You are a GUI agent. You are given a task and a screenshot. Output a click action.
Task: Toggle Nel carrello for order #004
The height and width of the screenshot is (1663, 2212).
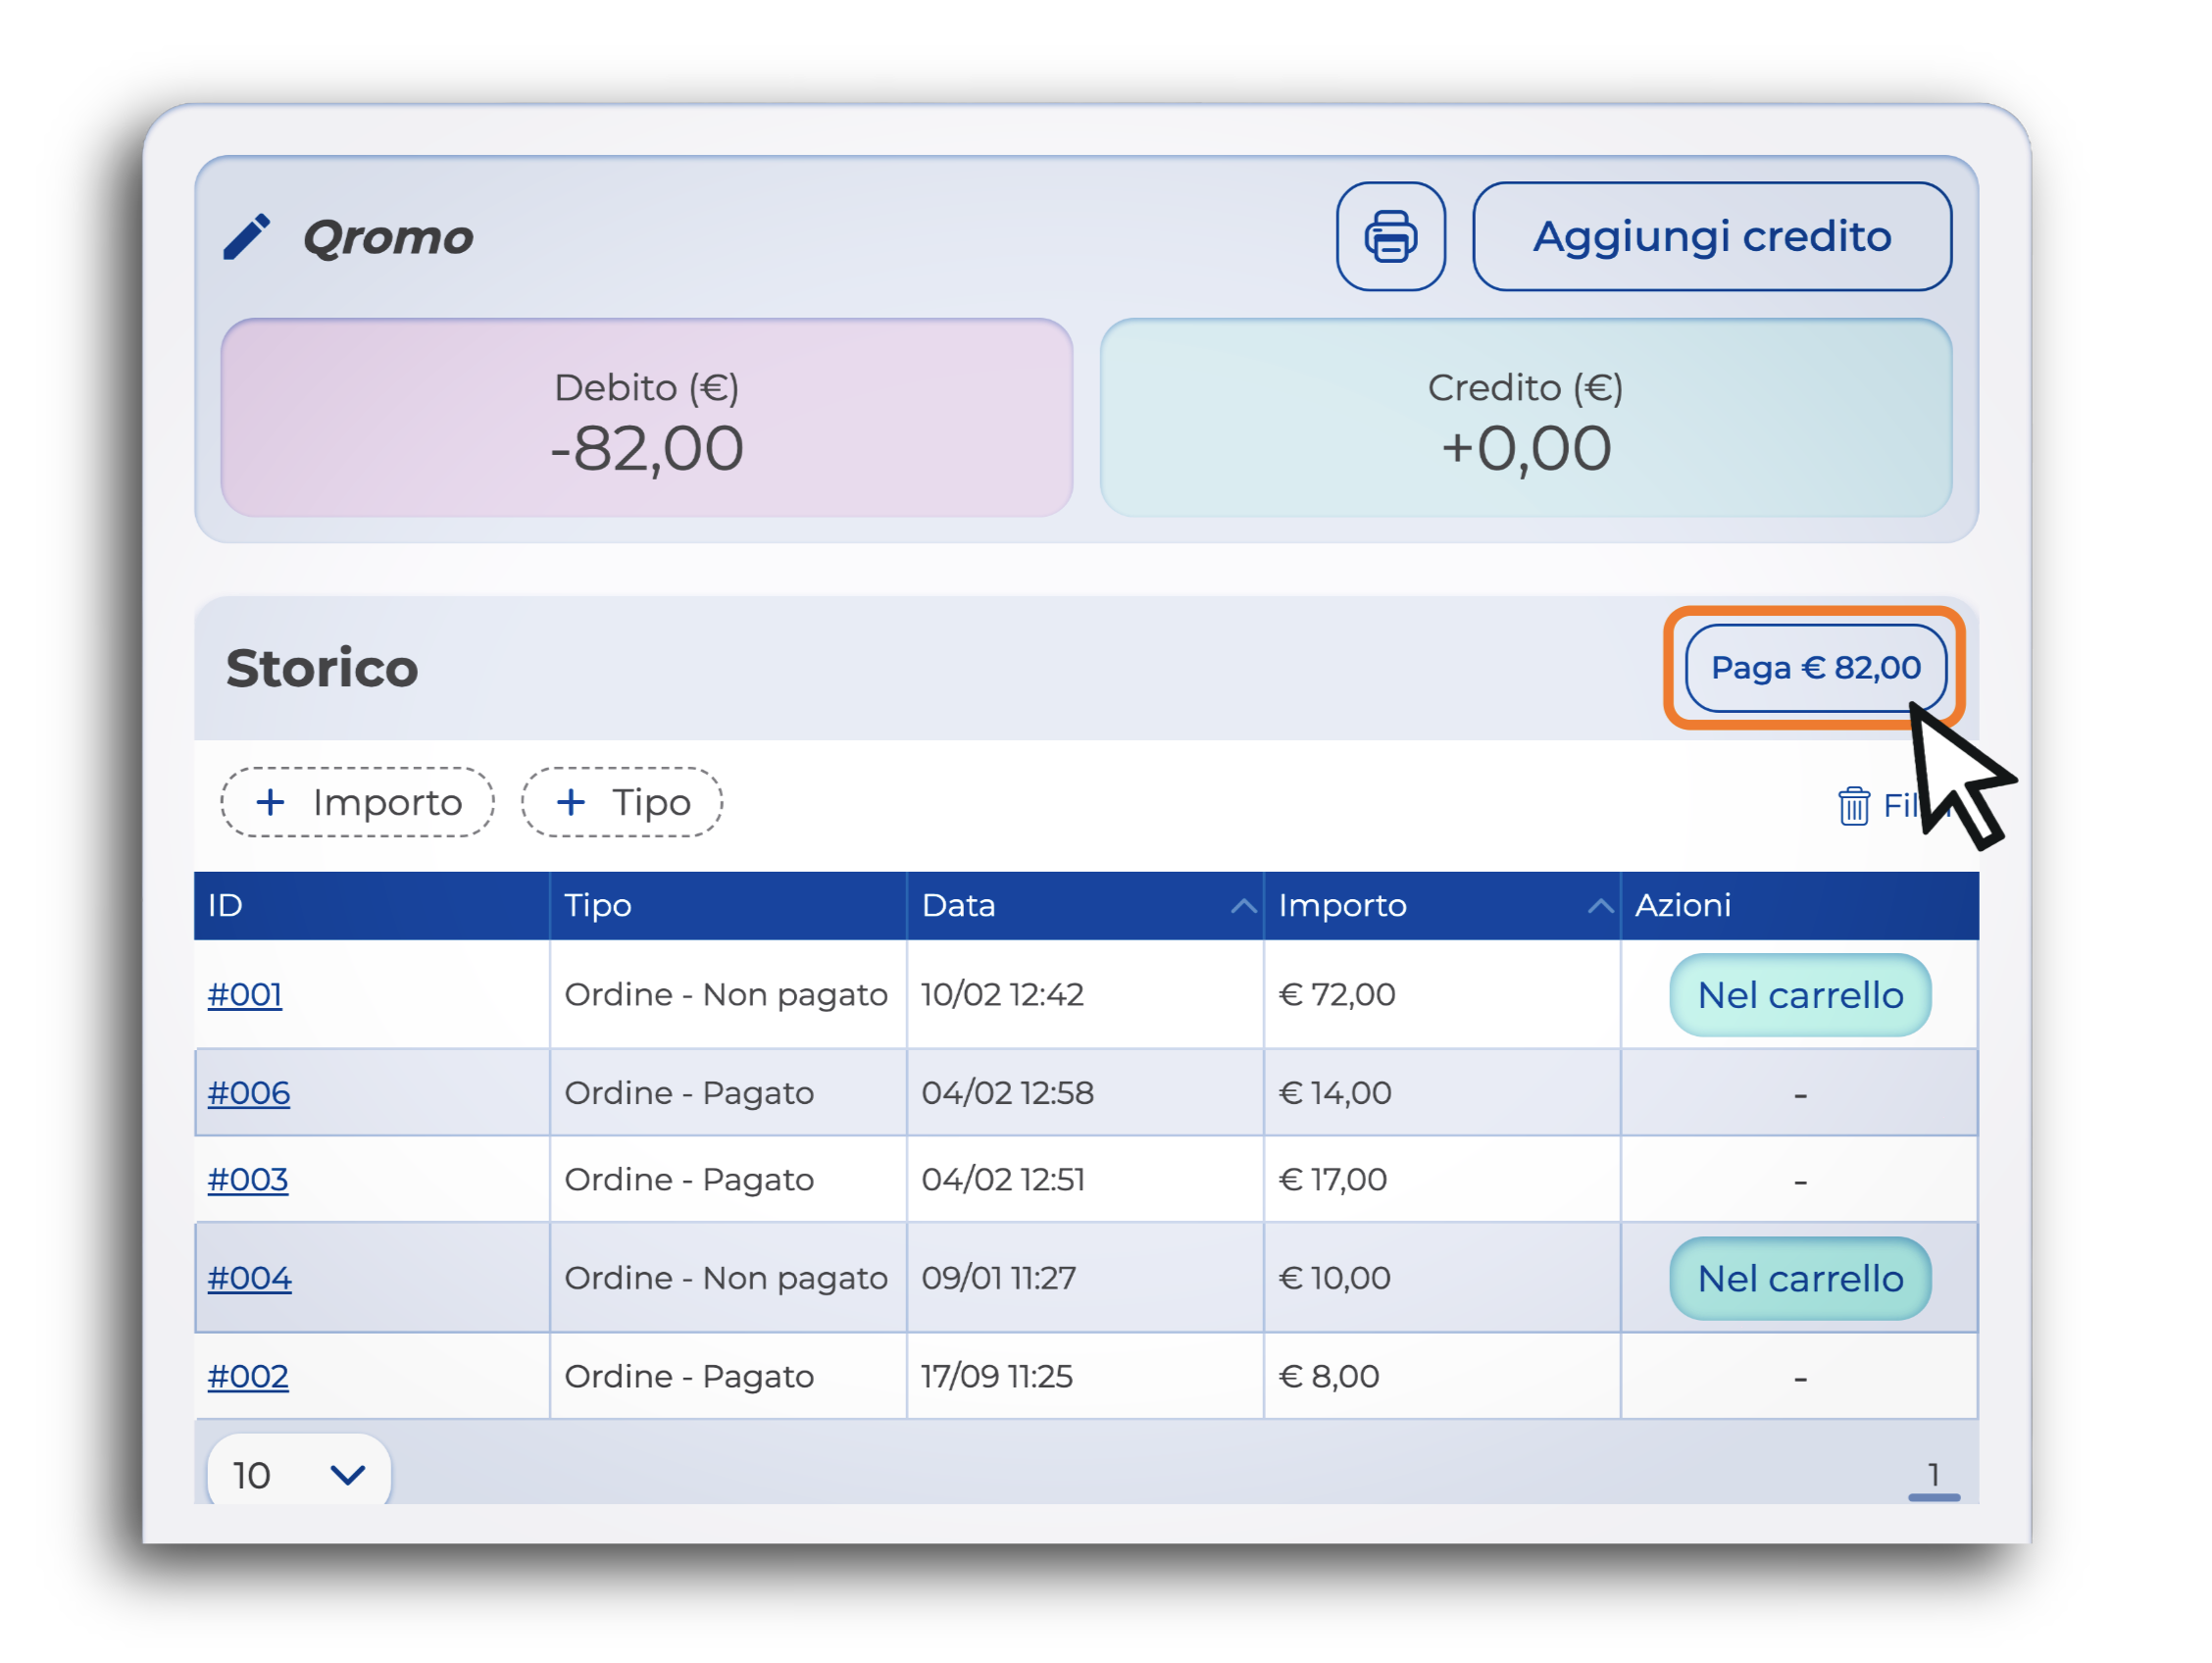1799,1278
